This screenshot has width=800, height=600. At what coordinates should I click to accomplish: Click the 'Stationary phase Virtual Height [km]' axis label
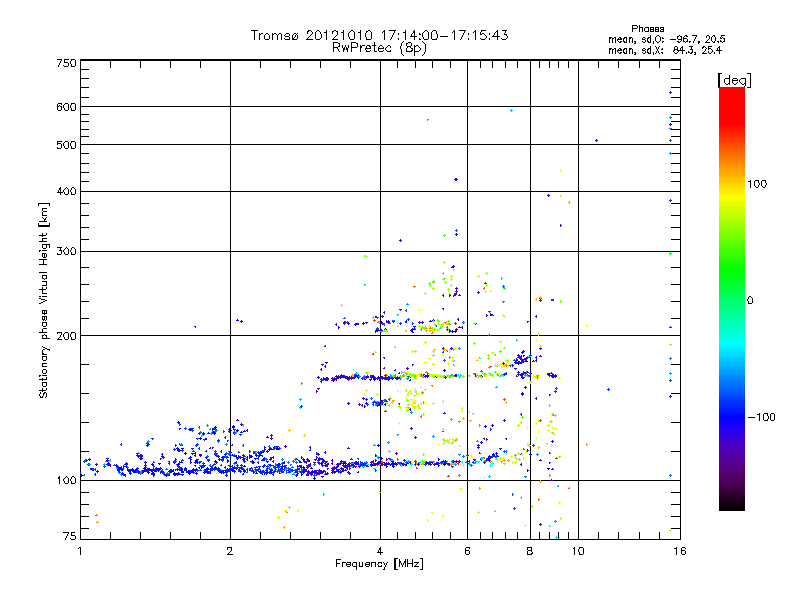click(x=44, y=301)
